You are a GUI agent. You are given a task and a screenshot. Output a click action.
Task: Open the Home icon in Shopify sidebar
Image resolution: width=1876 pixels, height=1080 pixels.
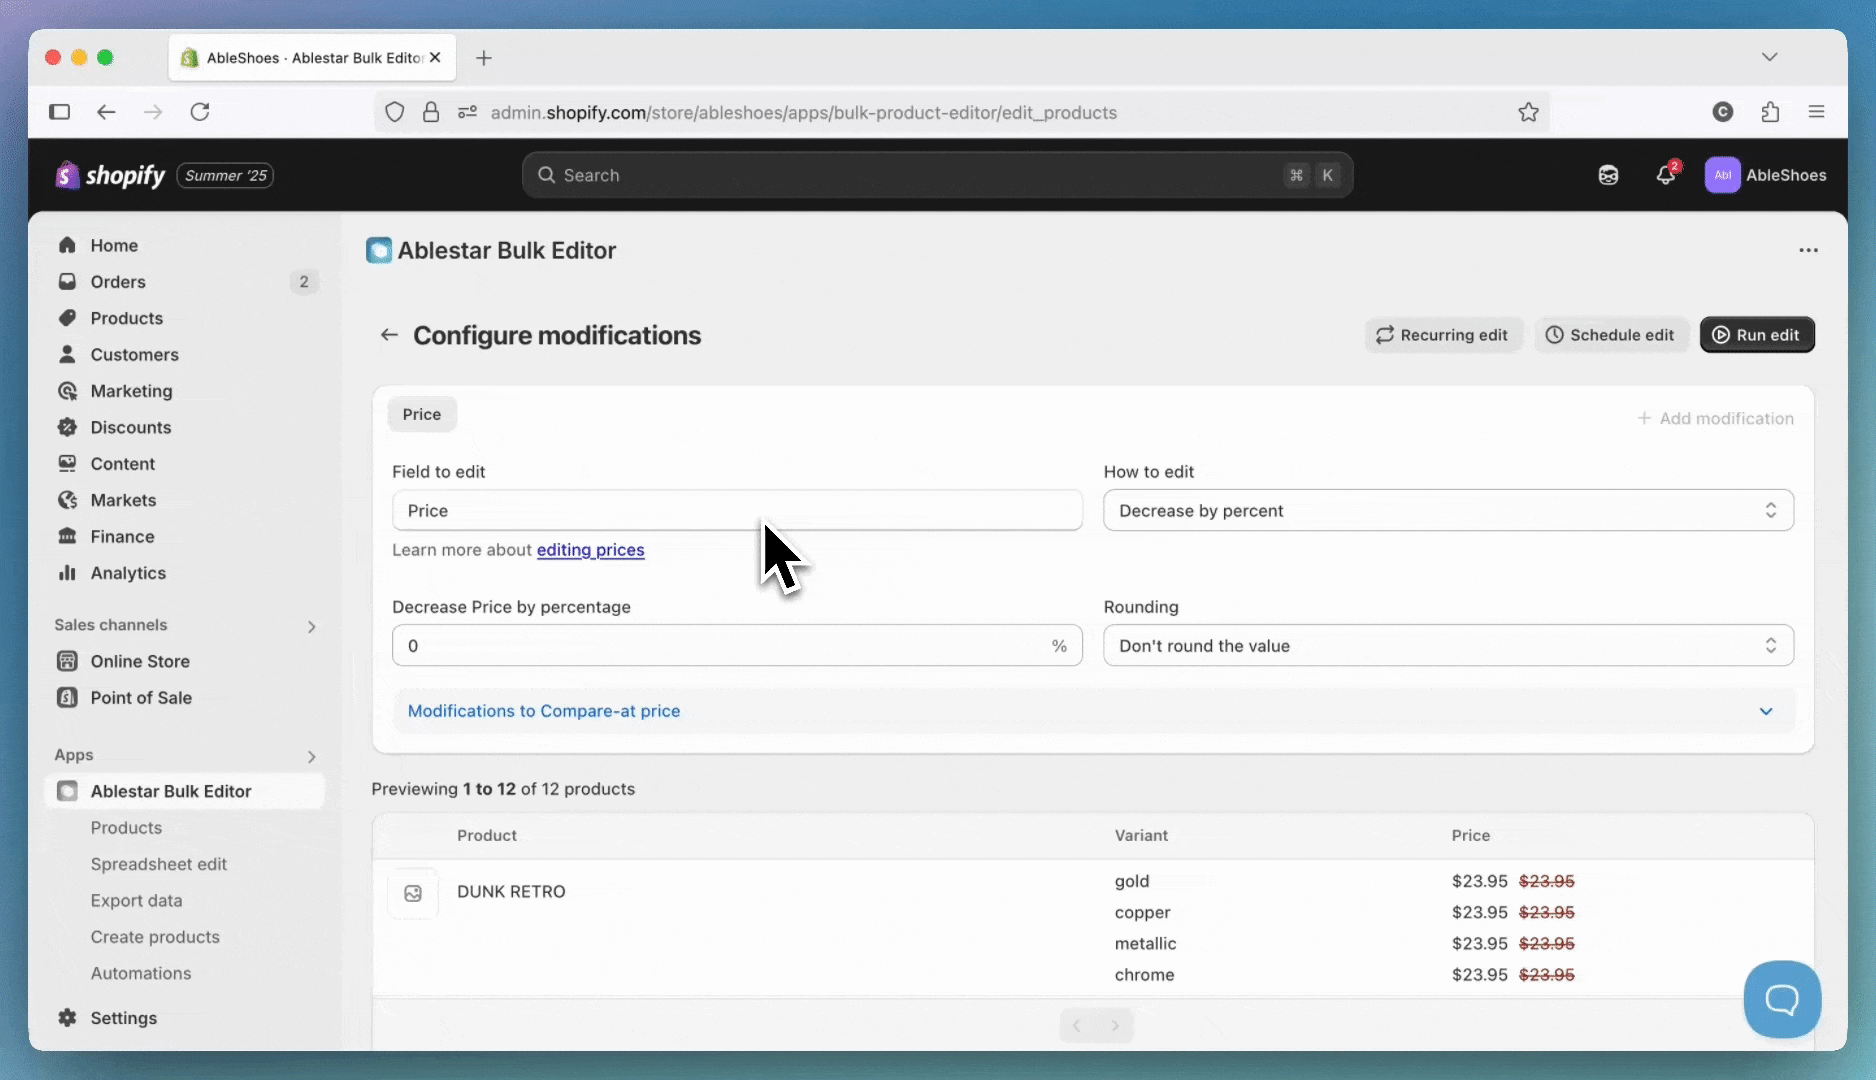tap(67, 245)
